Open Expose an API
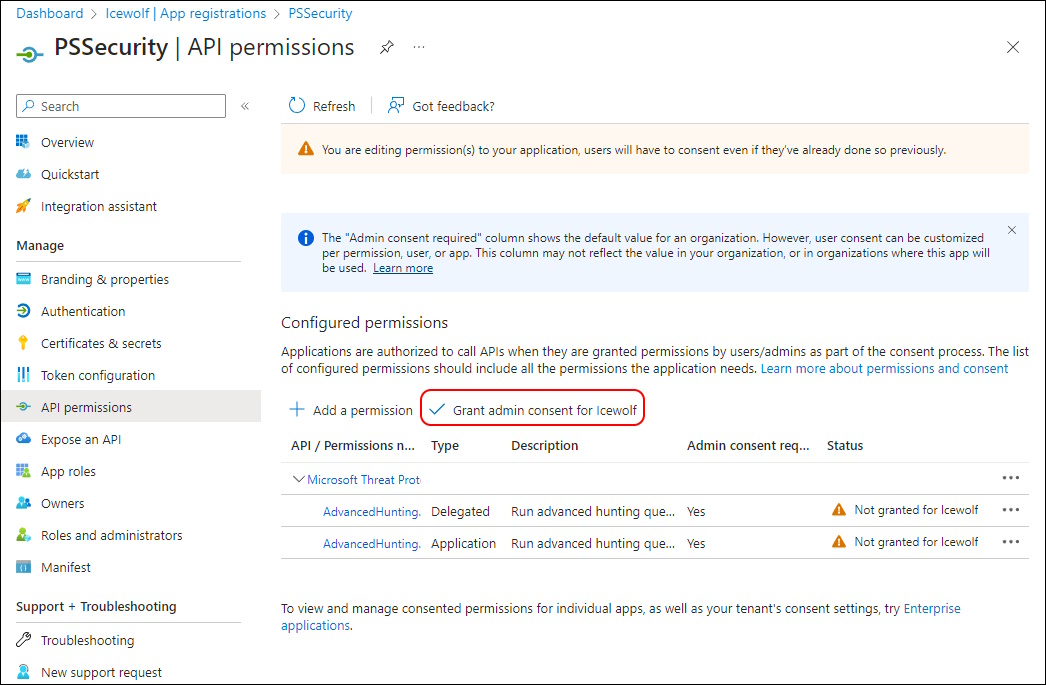 pos(81,439)
